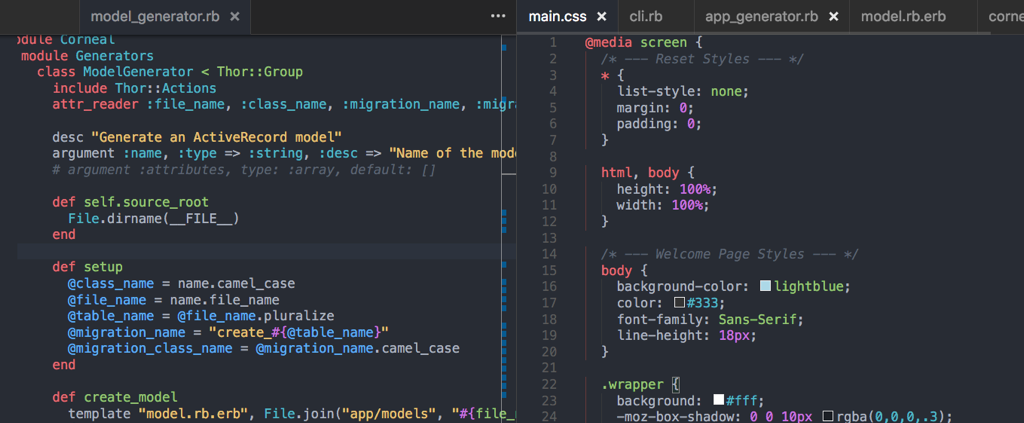Click 'desc "Generate an ActiveRecord model"' line
1024x423 pixels.
click(198, 137)
